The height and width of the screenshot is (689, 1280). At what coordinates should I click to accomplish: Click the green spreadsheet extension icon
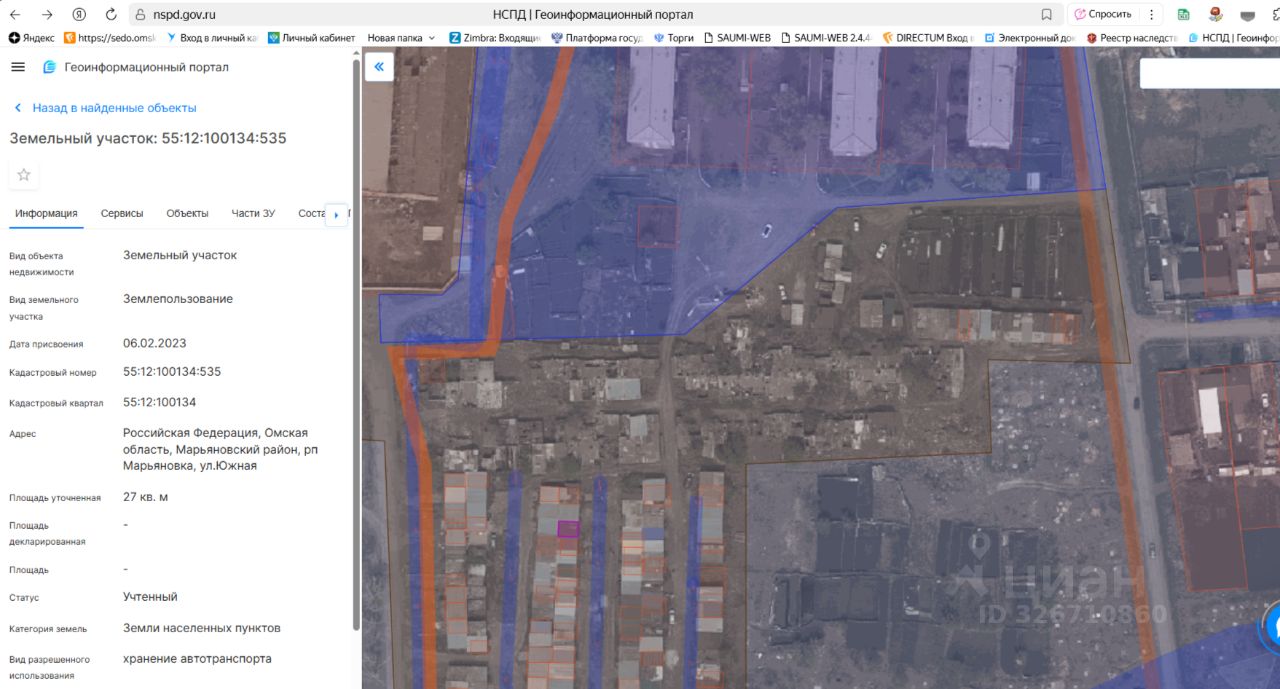(1184, 15)
